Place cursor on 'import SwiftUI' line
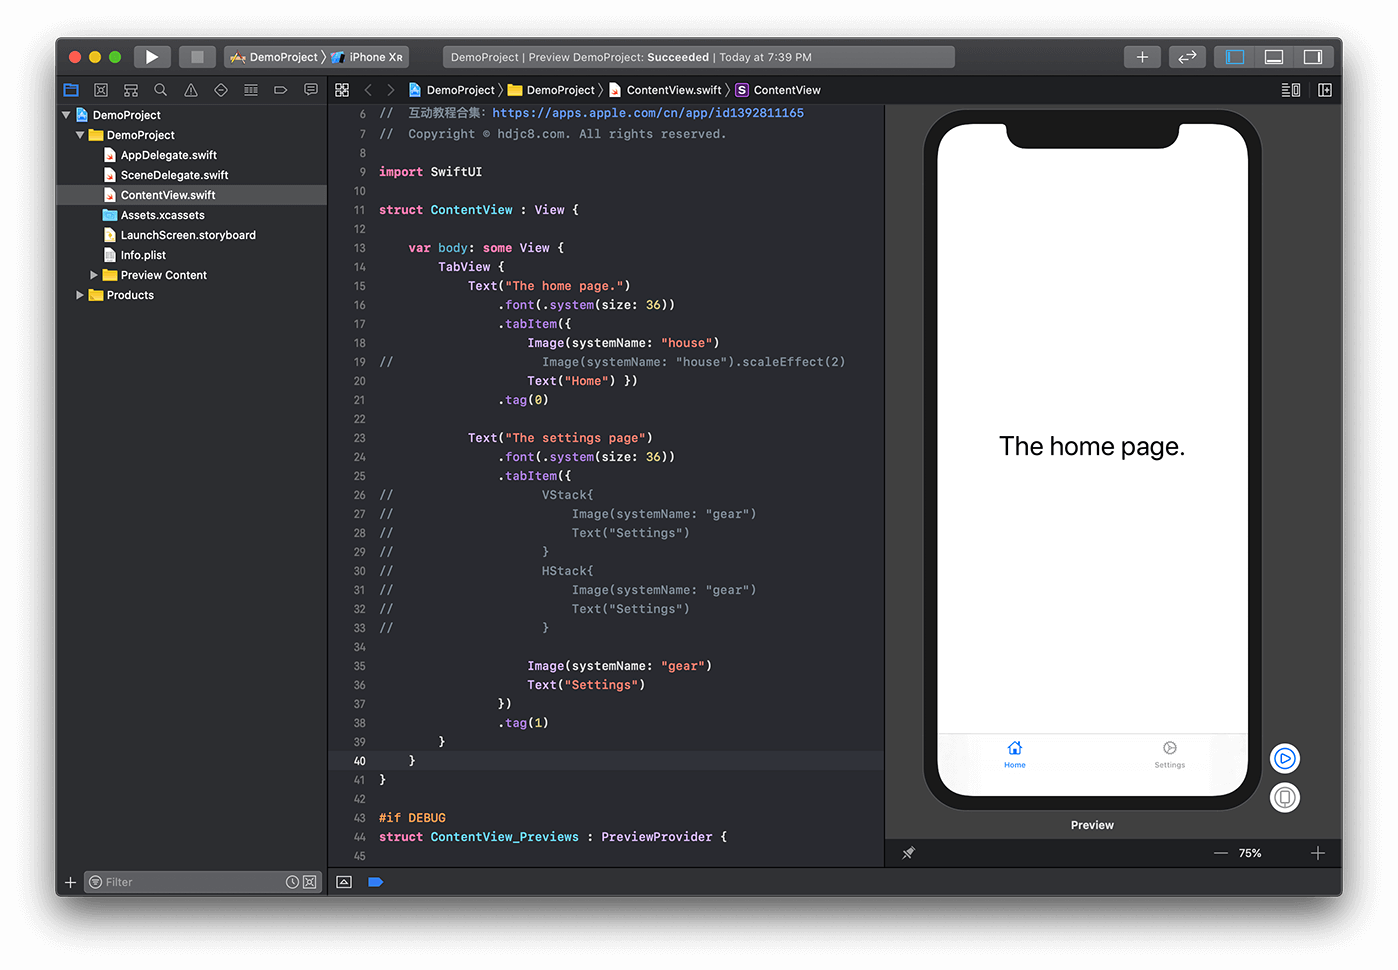The width and height of the screenshot is (1398, 970). [x=430, y=172]
